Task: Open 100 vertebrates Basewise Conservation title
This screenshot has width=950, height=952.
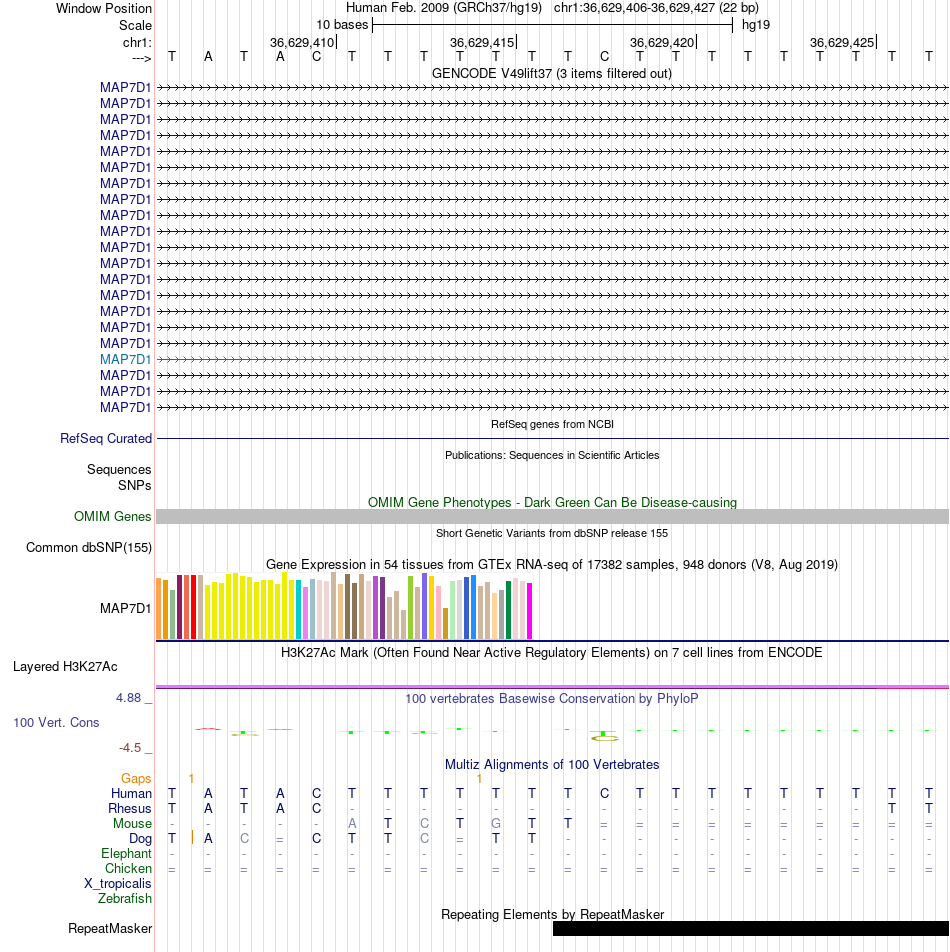Action: point(552,698)
